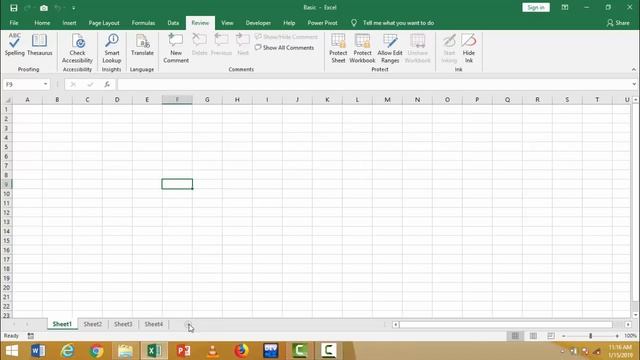
Task: Select the Sheet4 tab
Action: (153, 324)
